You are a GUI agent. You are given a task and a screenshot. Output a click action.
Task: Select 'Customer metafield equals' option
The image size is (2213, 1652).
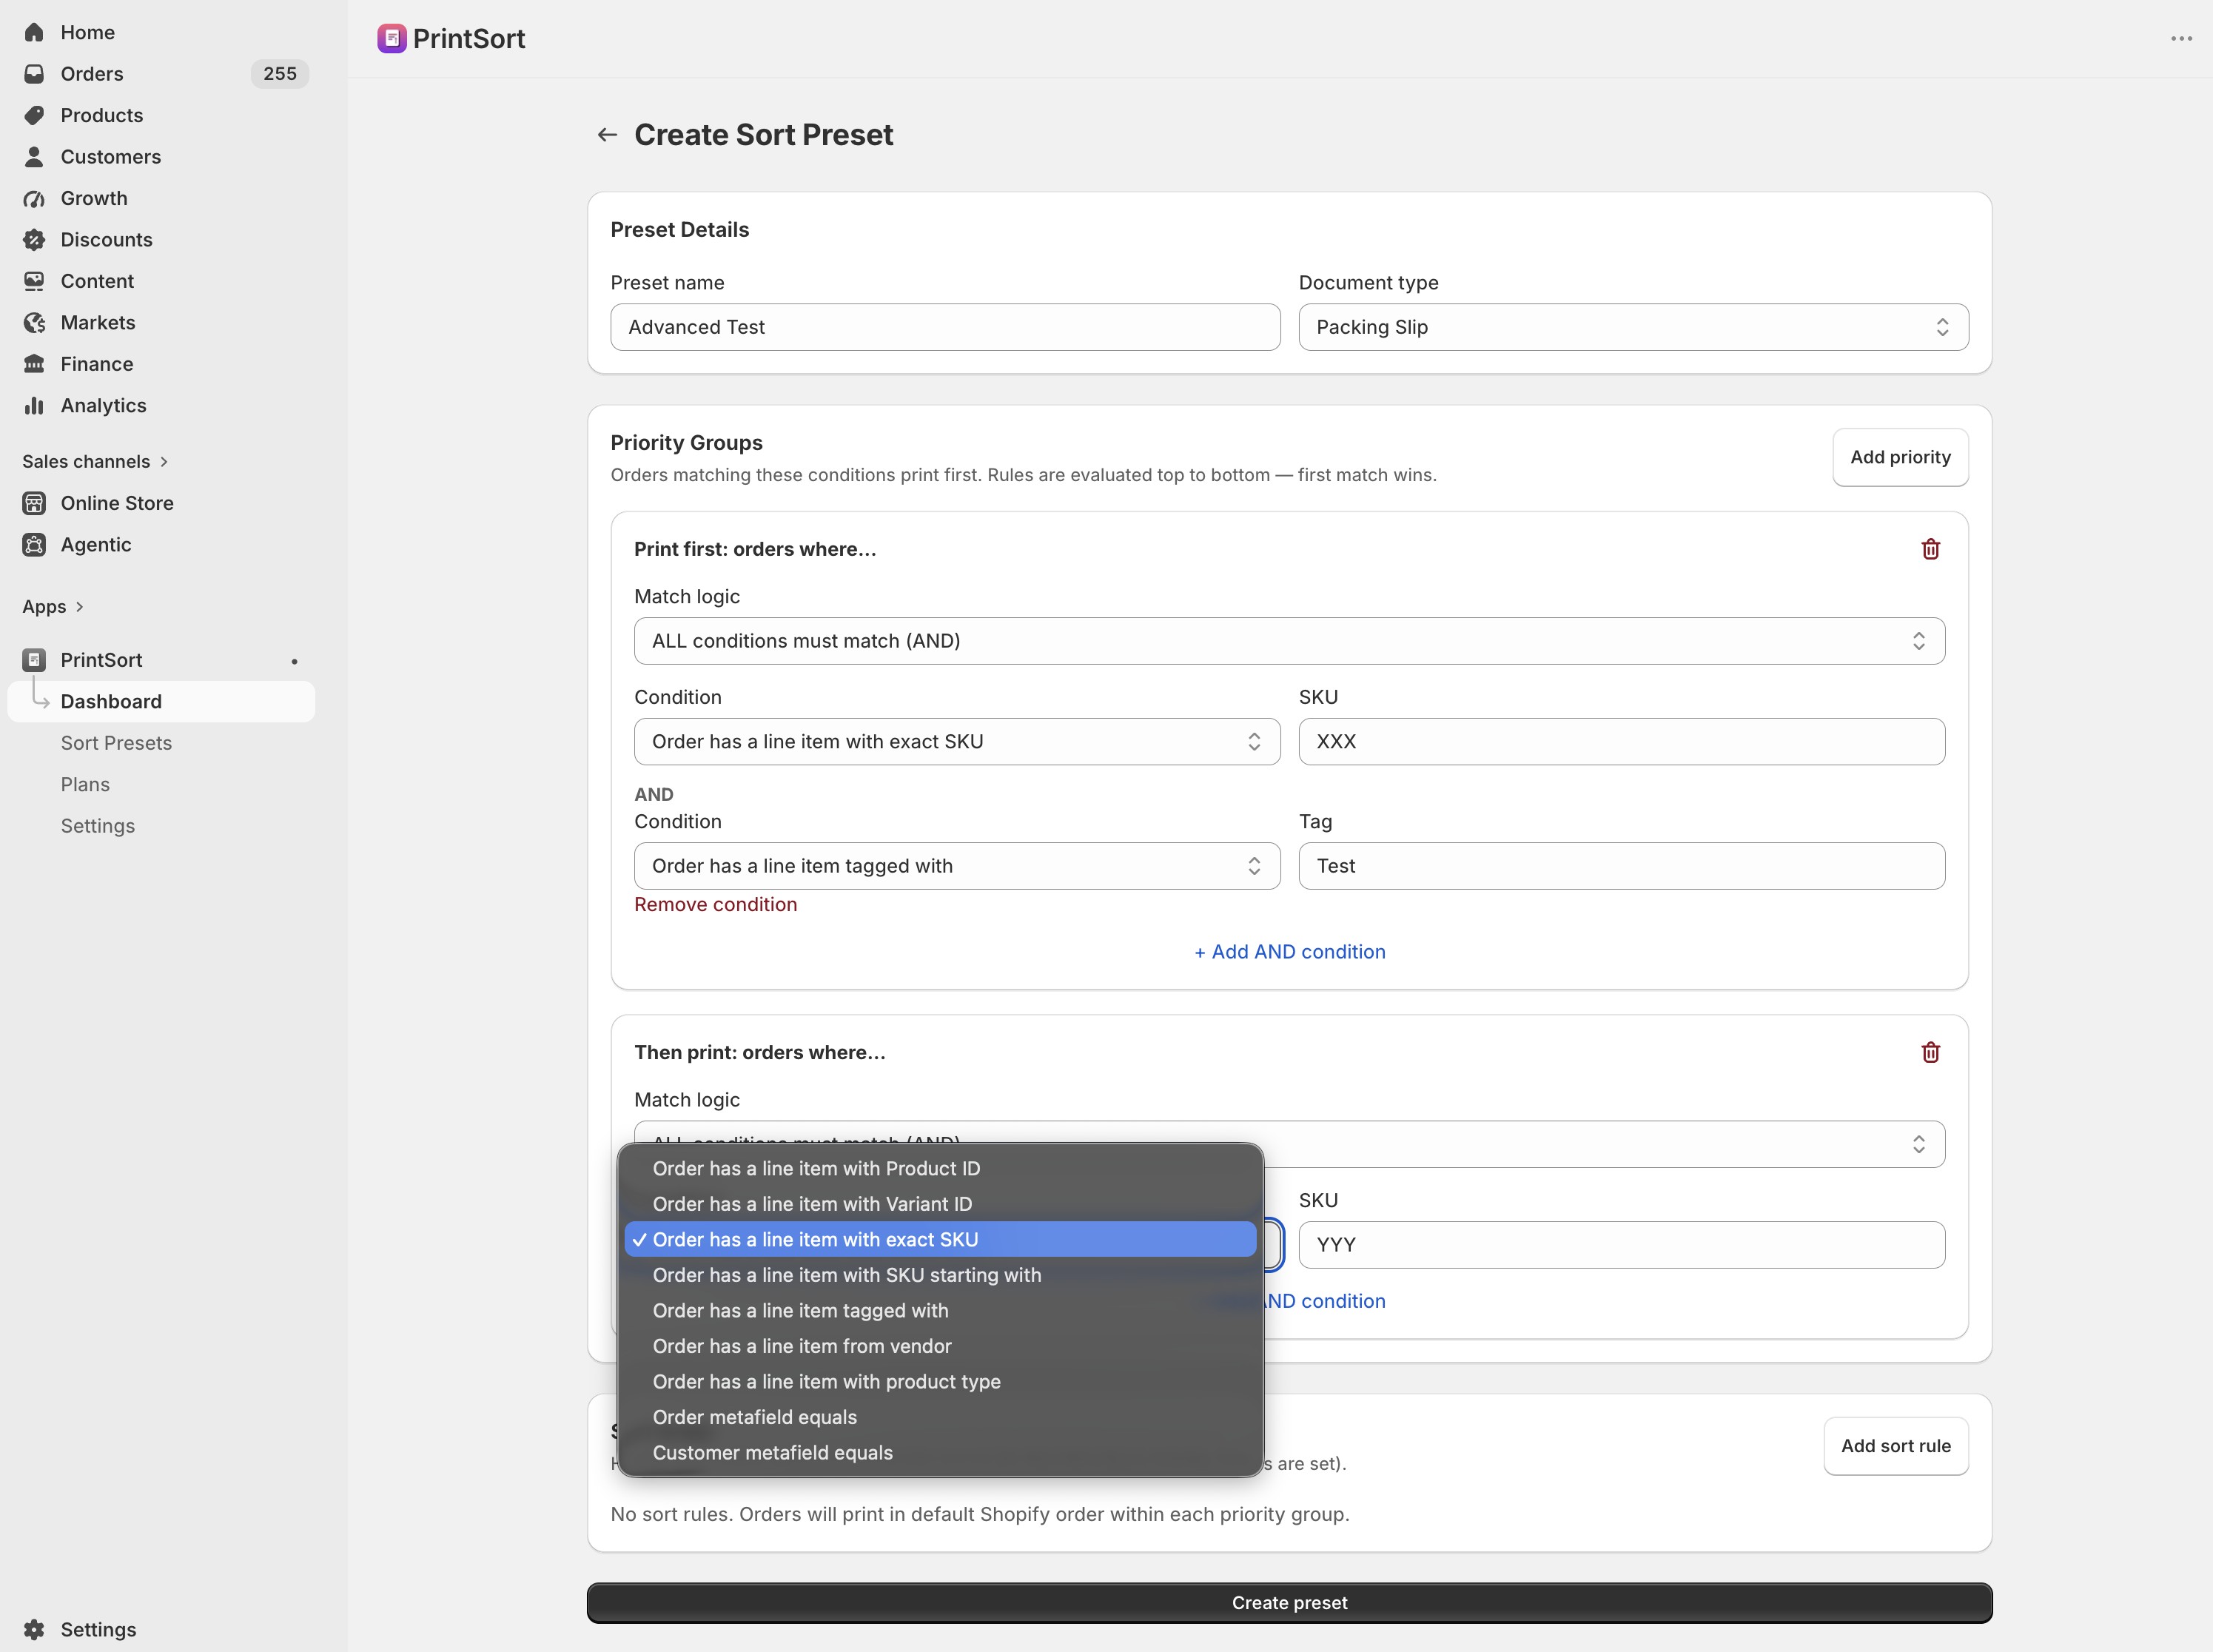click(940, 1452)
